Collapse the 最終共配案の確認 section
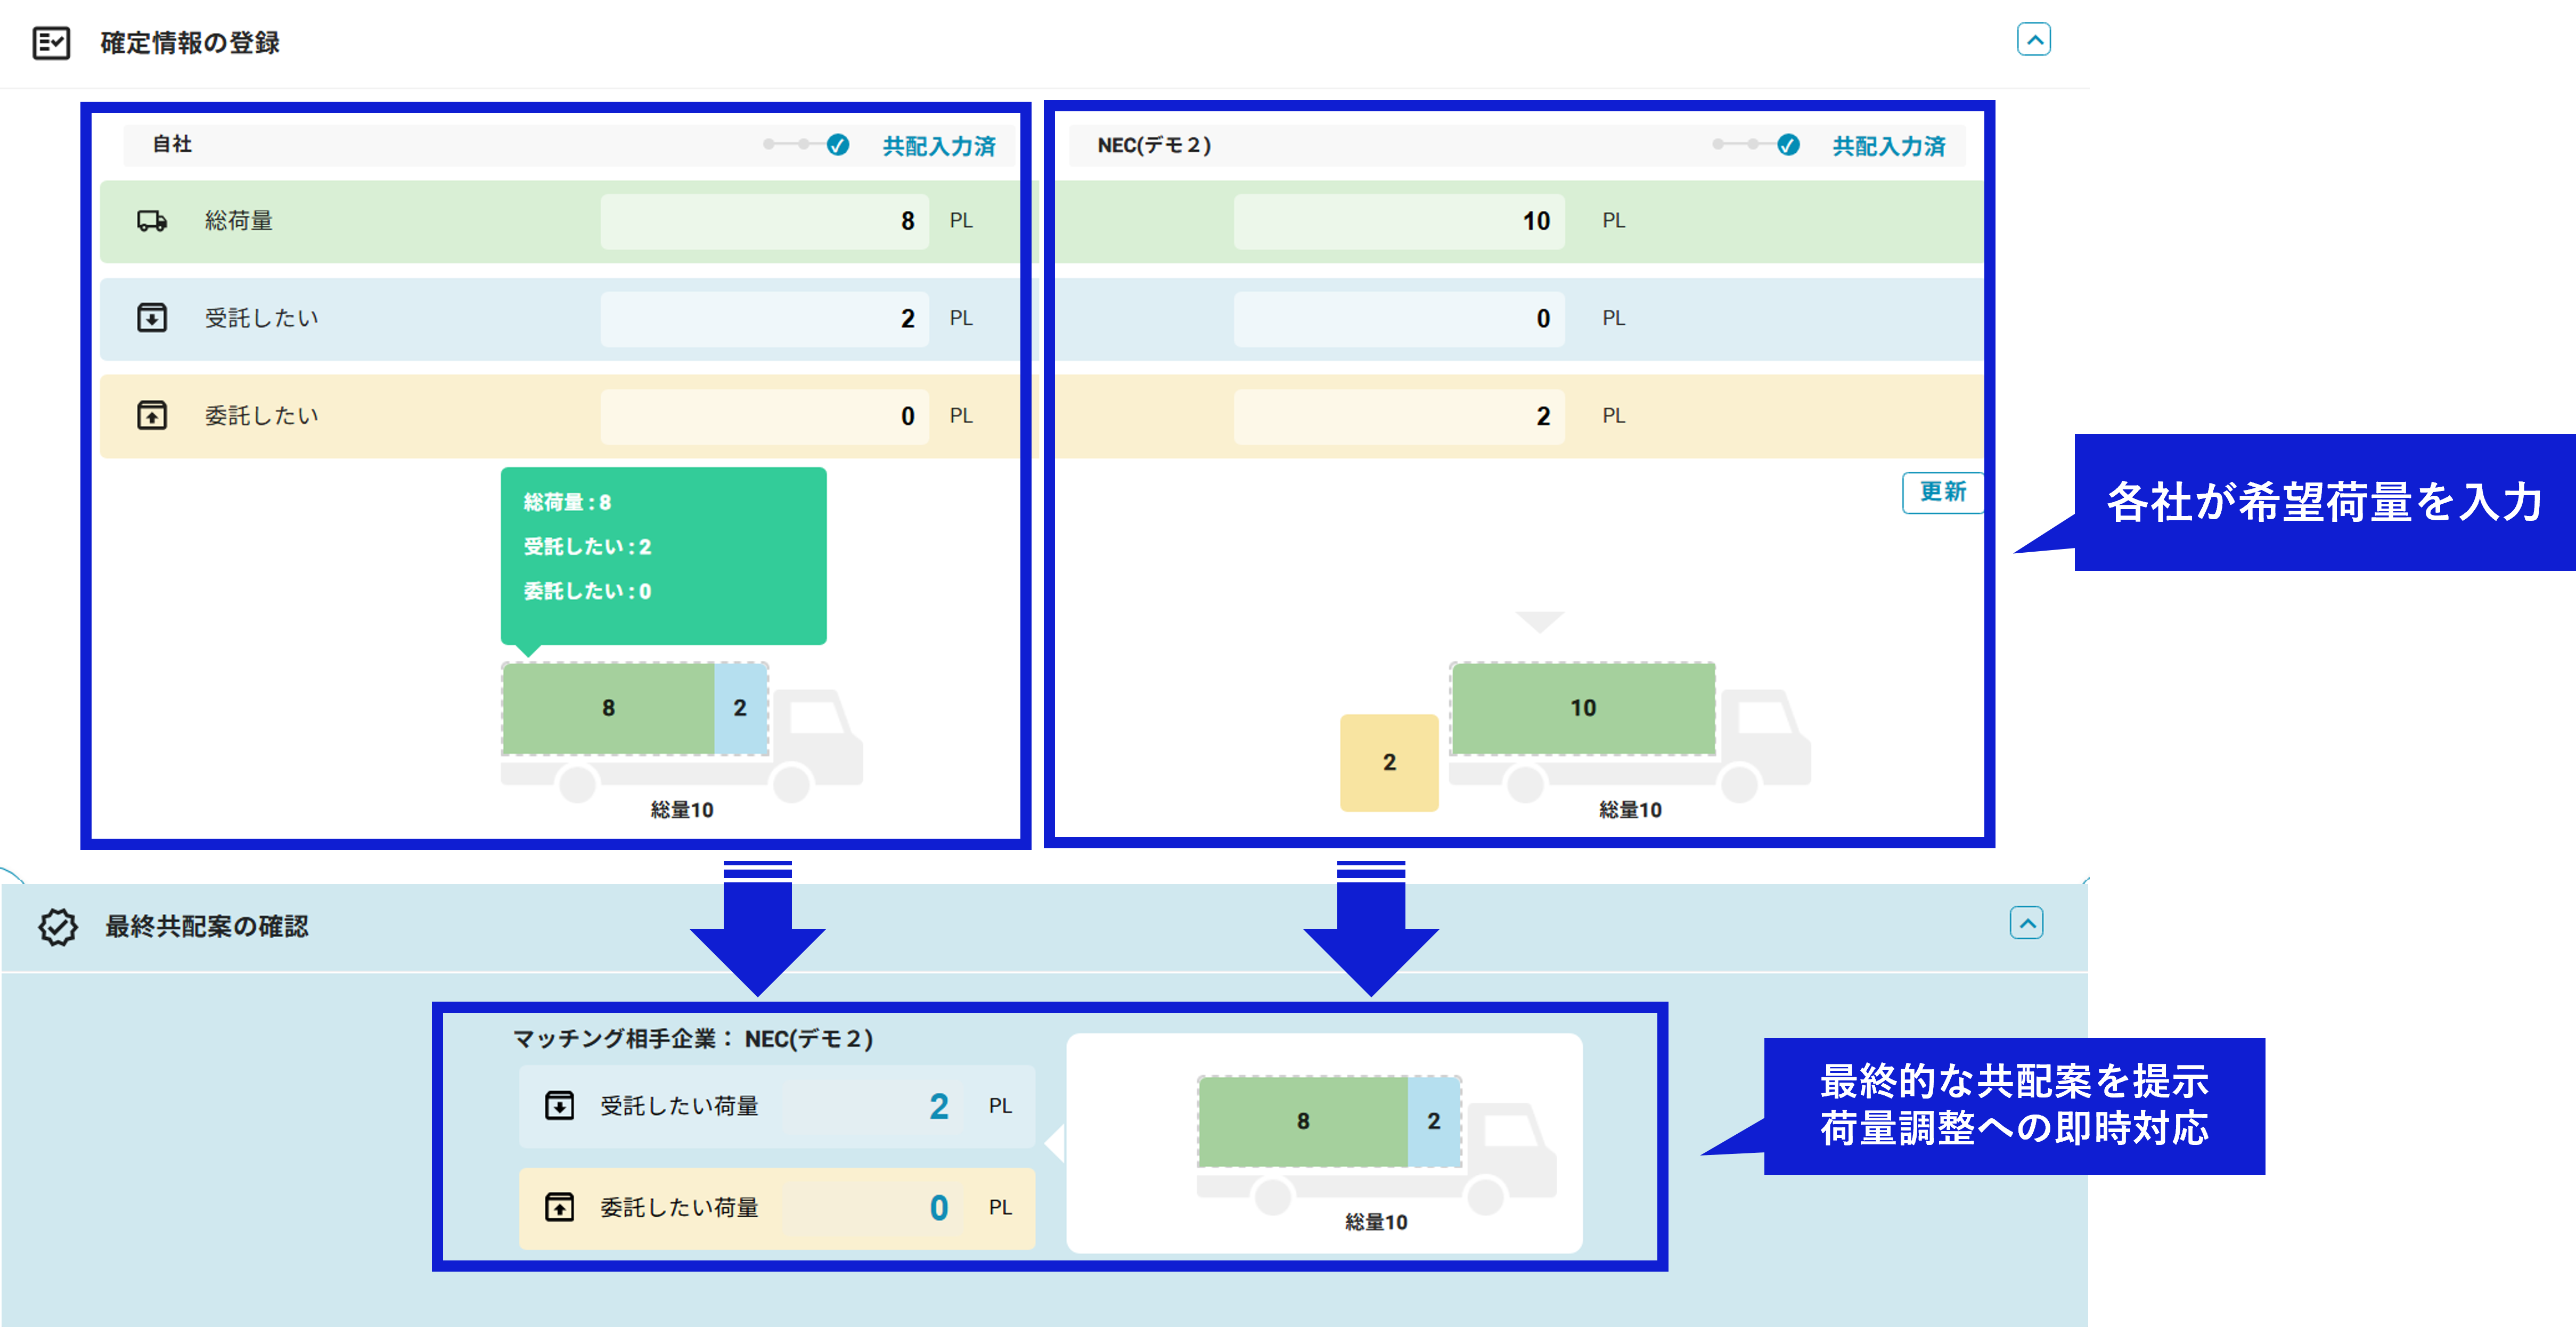This screenshot has height=1327, width=2576. pos(2026,923)
